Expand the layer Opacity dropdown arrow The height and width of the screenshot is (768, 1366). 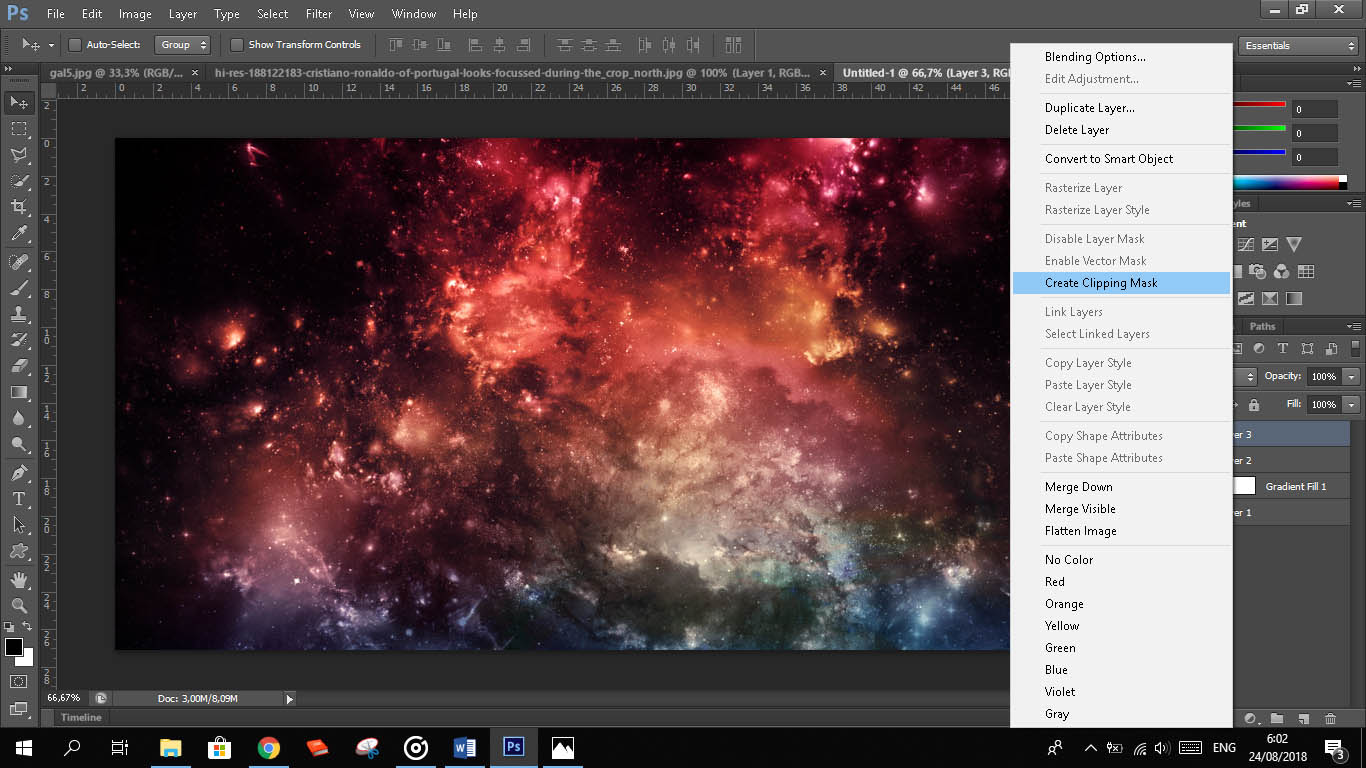coord(1352,377)
